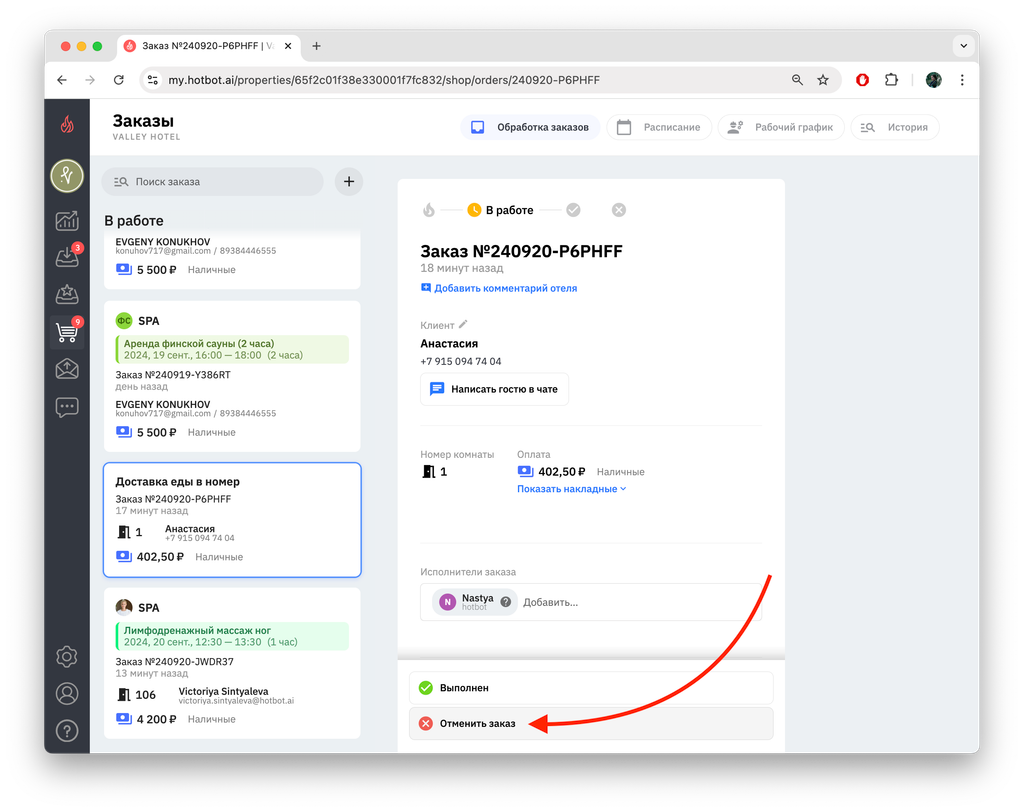
Task: Click the Заказ №240920-JWDR37 text
Action: click(x=174, y=662)
